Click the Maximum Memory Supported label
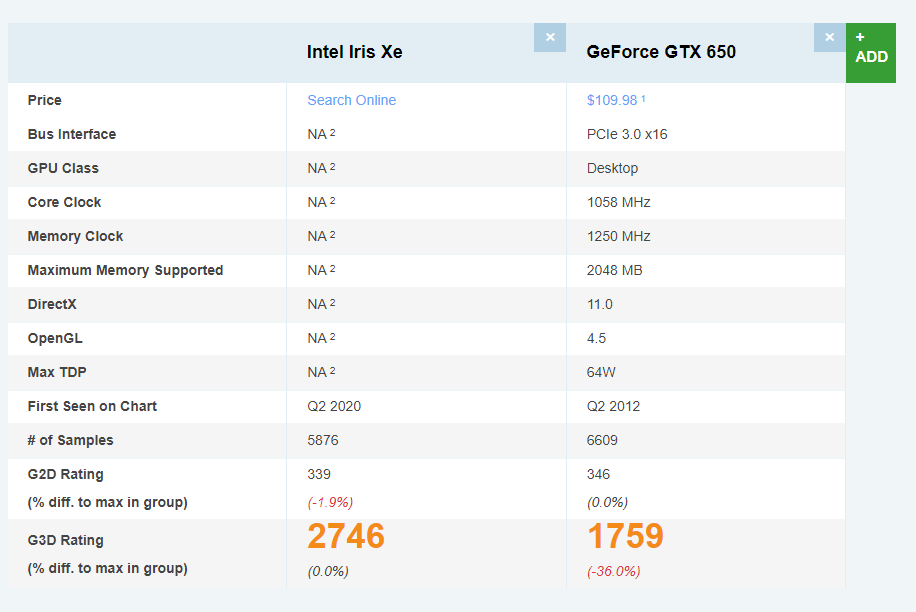 pyautogui.click(x=125, y=270)
